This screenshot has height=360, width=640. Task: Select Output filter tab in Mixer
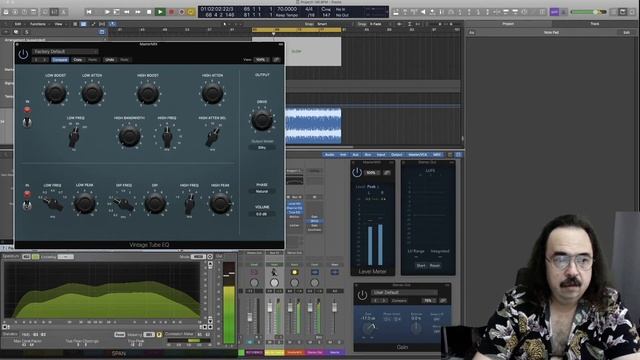[x=396, y=155]
